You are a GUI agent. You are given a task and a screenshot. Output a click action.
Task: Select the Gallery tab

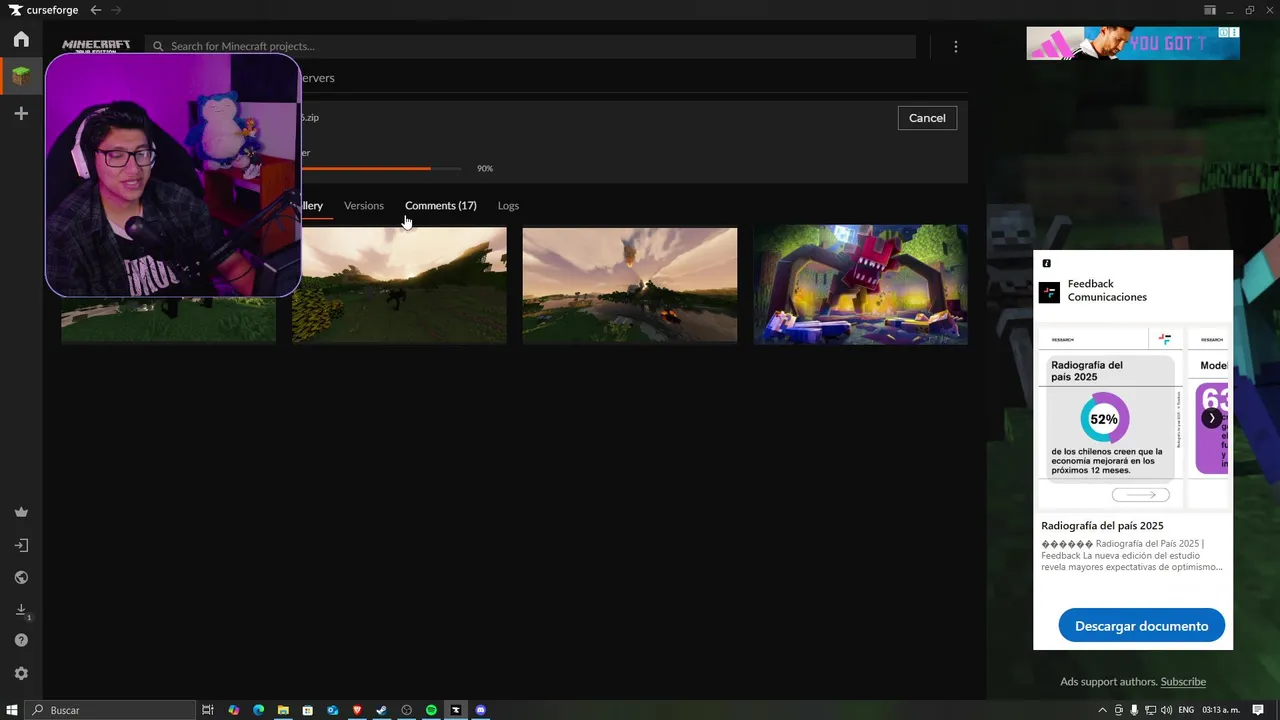[311, 206]
